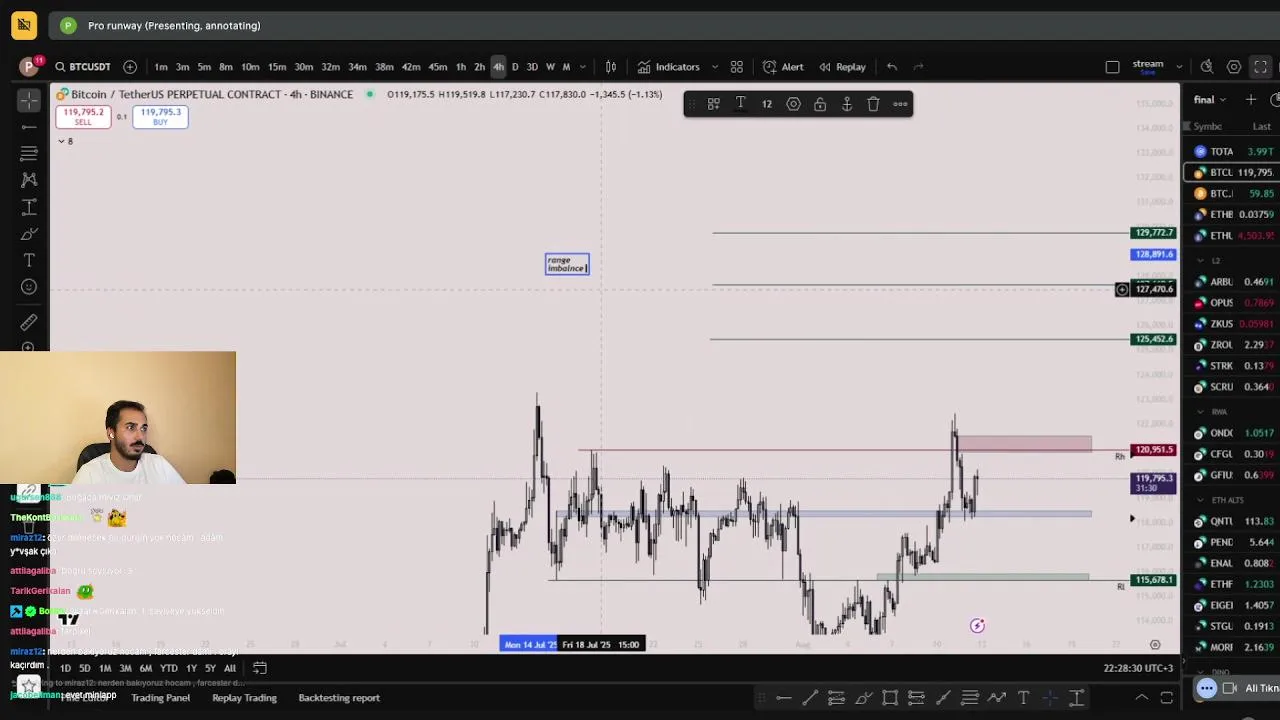Select the polyline tool in the bottom favorites toolbar

(x=997, y=698)
